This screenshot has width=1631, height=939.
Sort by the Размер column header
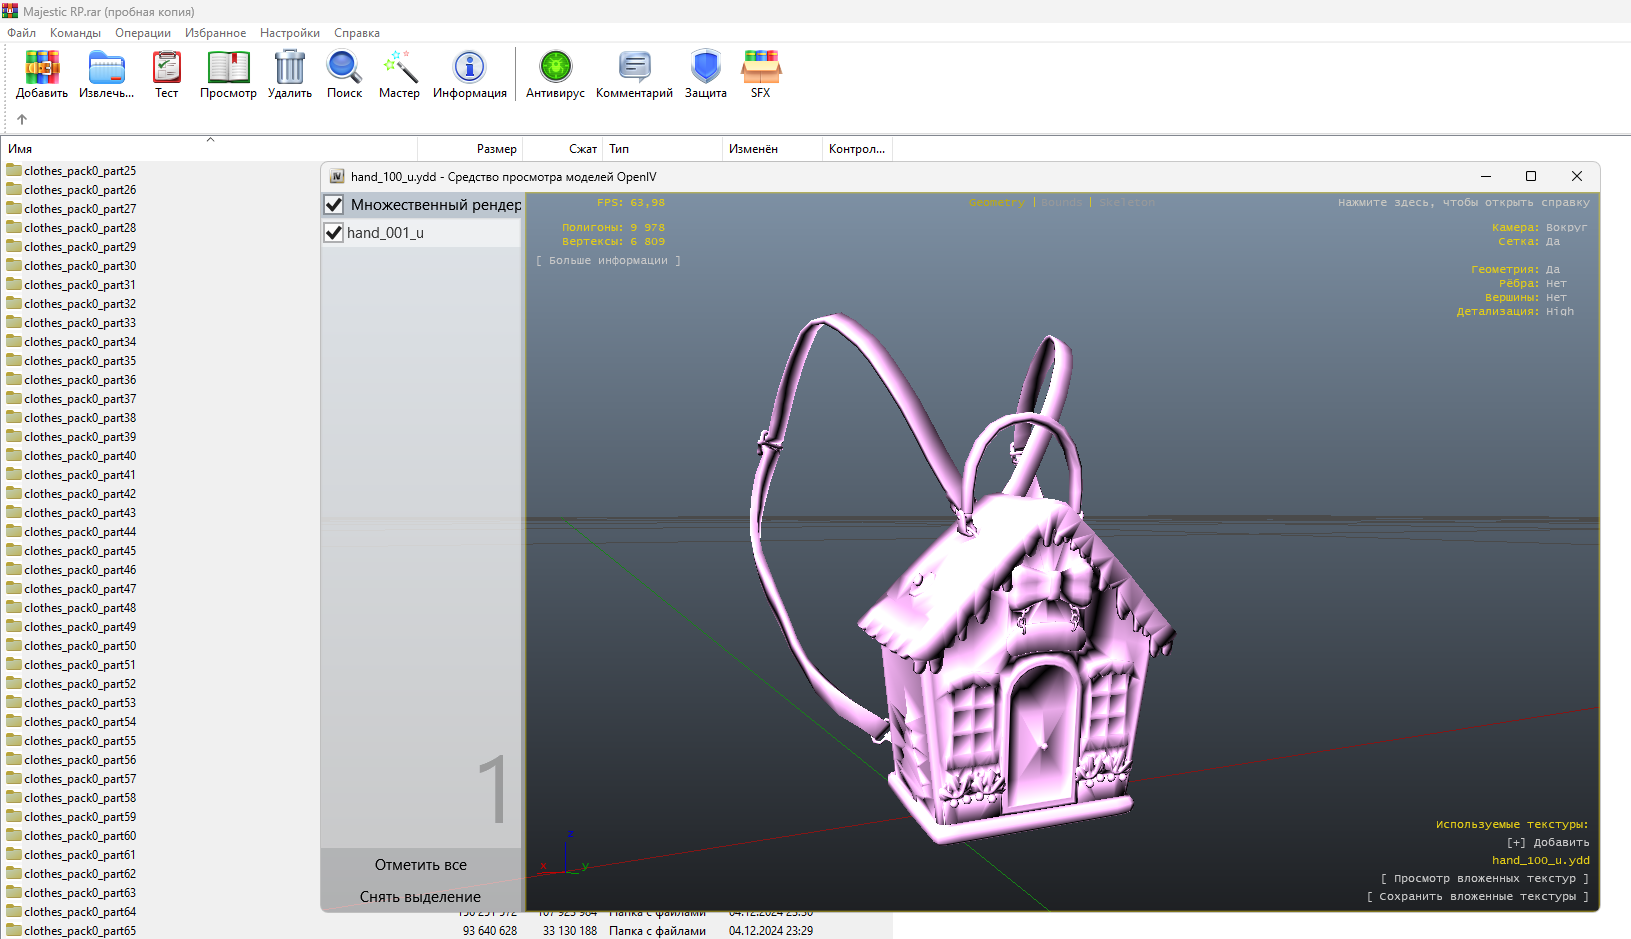470,149
